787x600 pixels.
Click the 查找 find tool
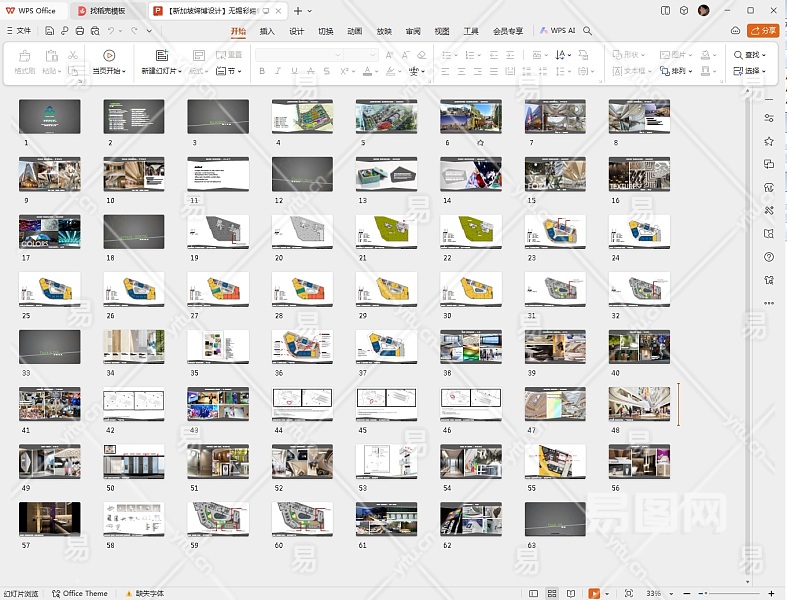pyautogui.click(x=749, y=55)
